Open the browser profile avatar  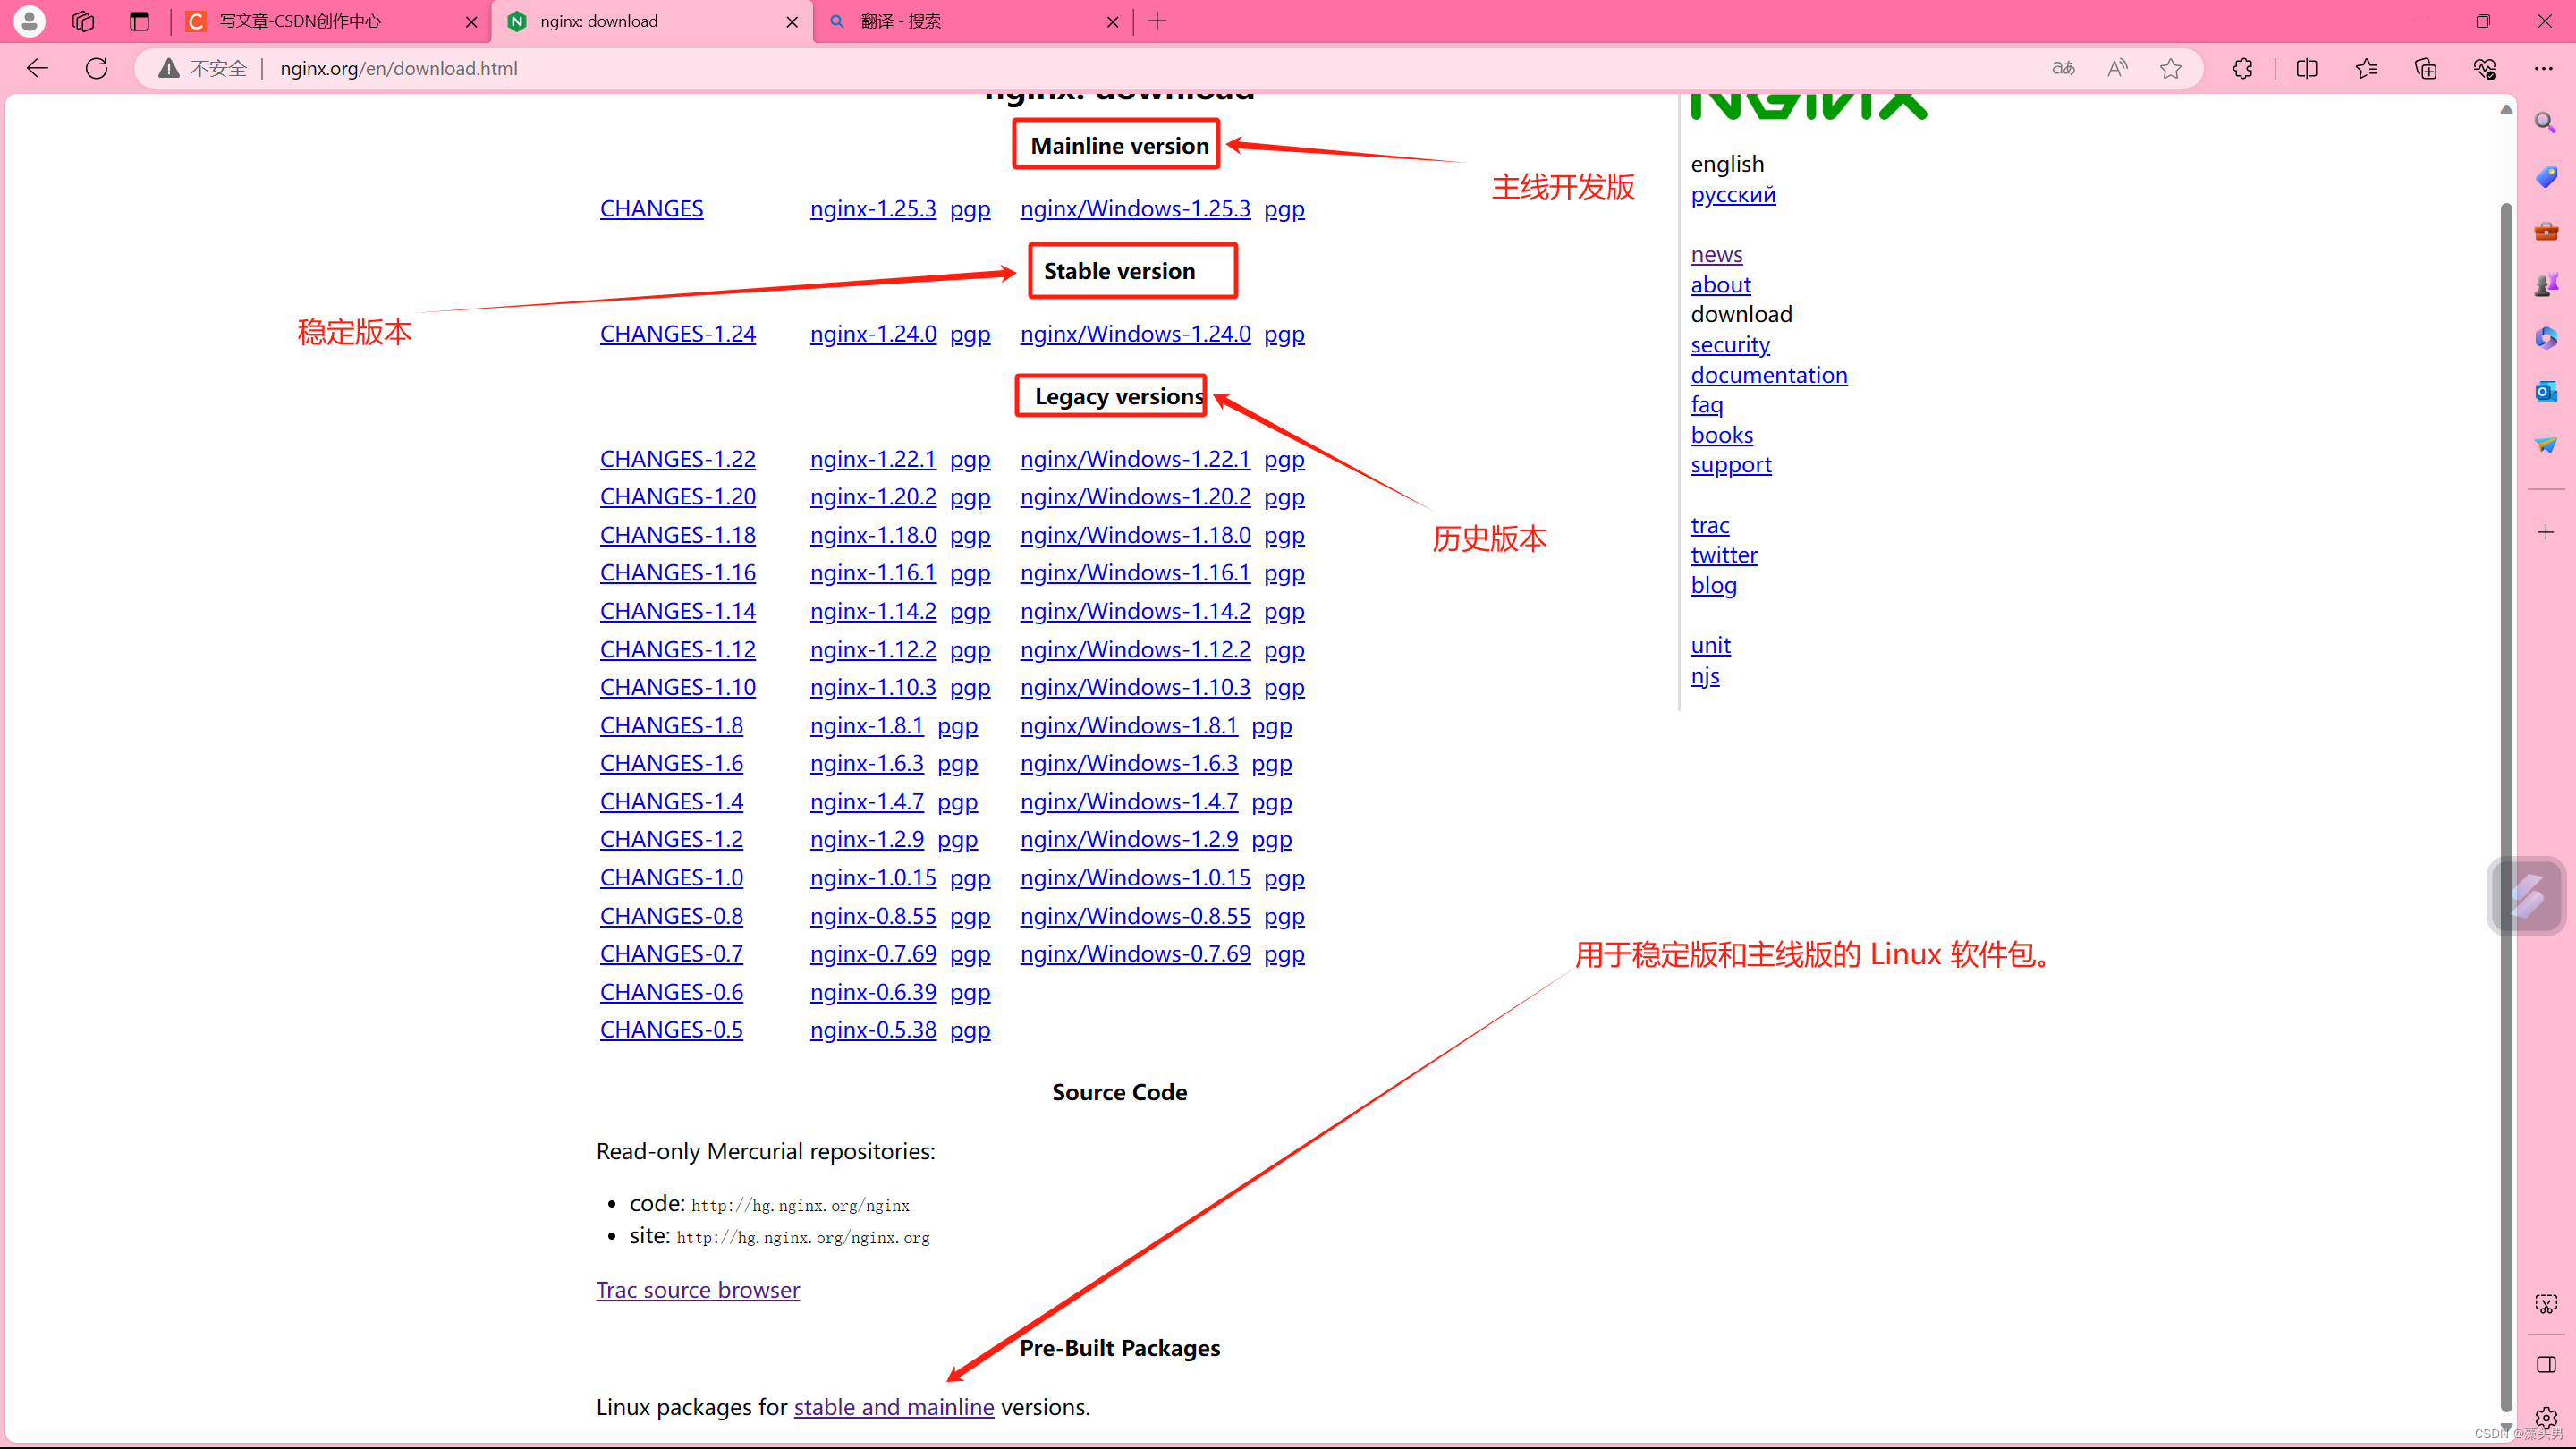[x=30, y=21]
